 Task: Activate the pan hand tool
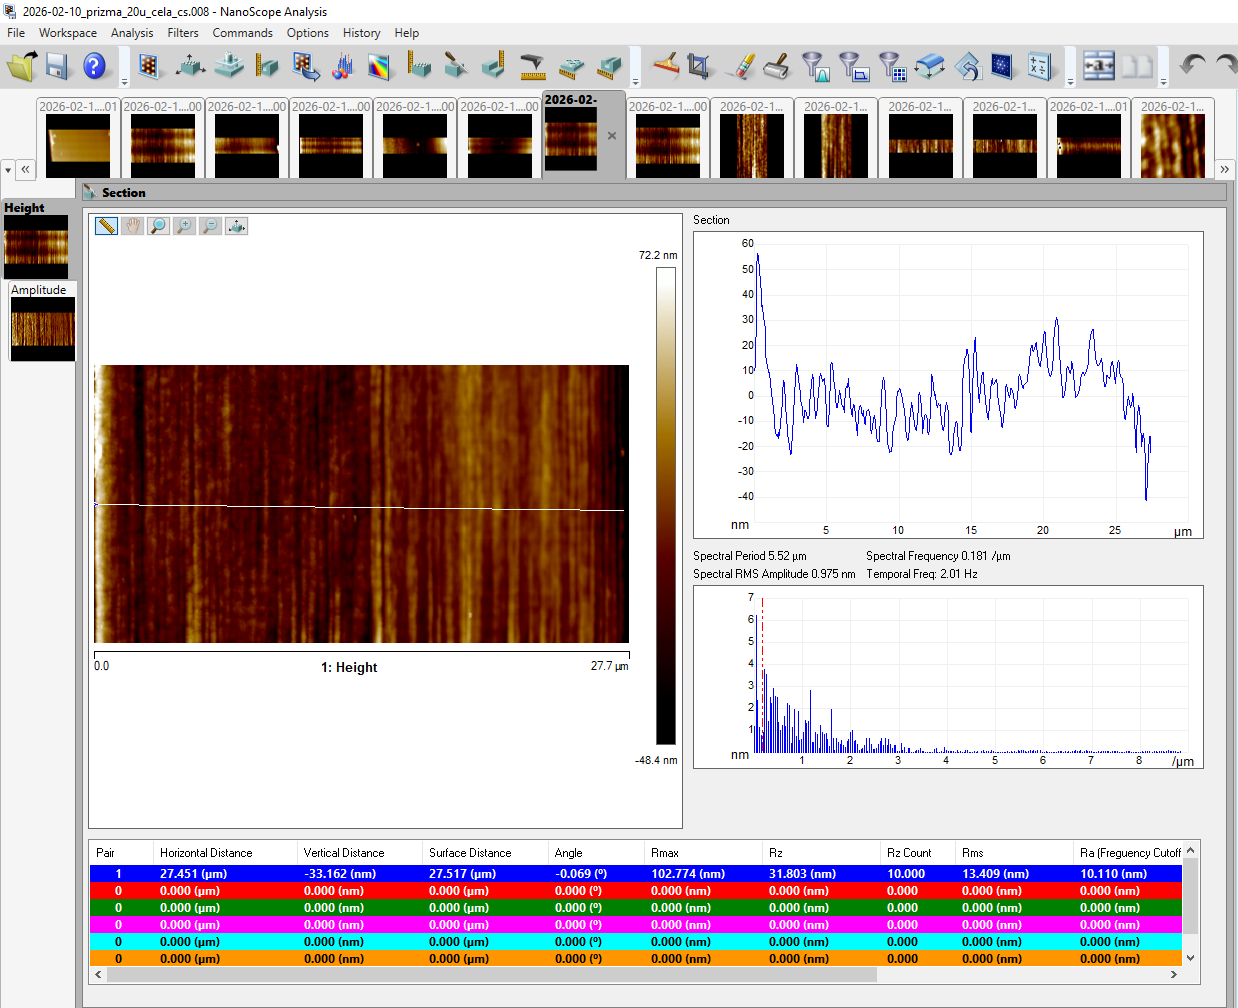[x=132, y=226]
